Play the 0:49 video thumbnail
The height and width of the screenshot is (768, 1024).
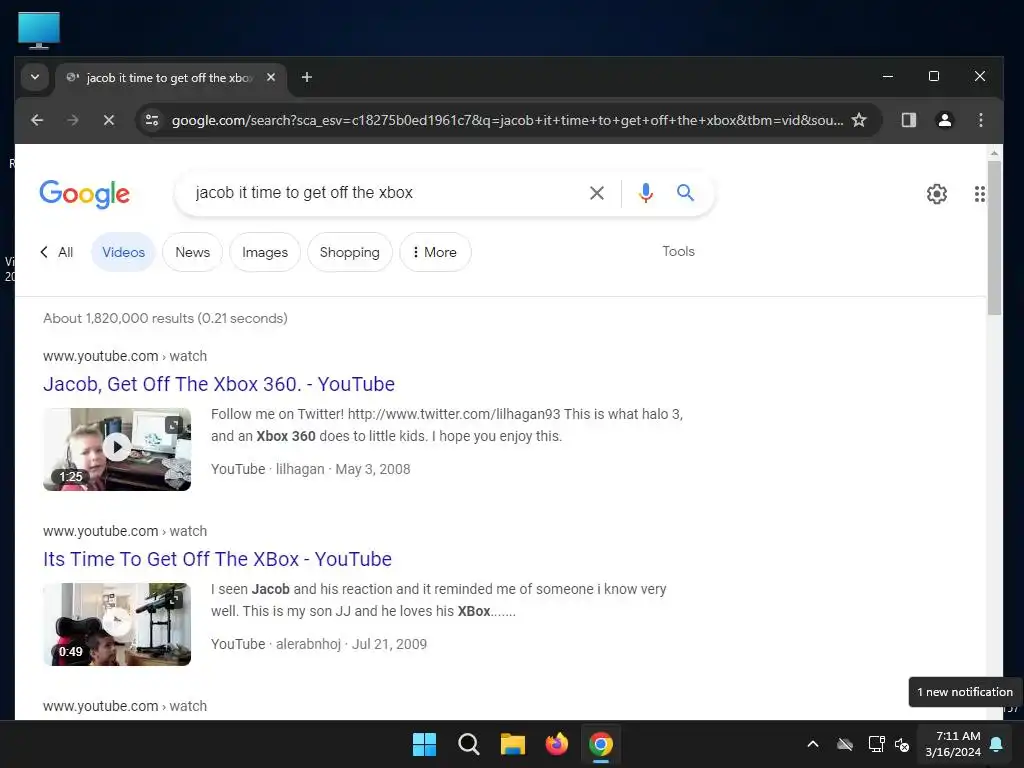click(117, 624)
